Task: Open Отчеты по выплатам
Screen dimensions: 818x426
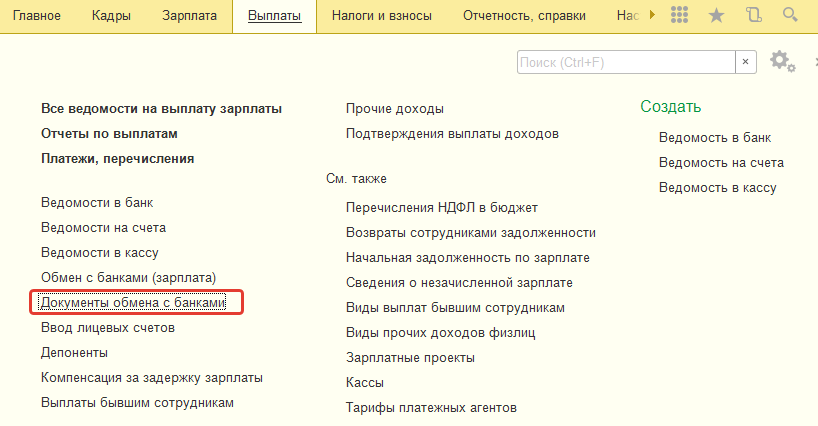Action: [109, 133]
